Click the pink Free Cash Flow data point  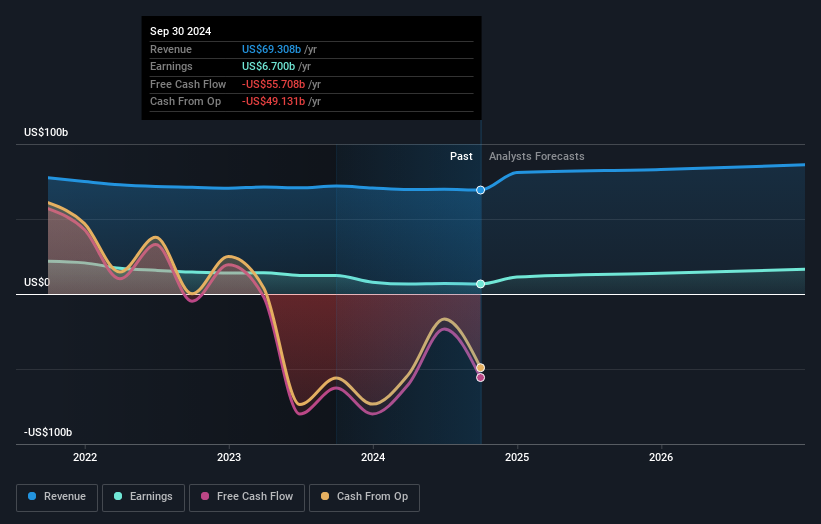[480, 377]
